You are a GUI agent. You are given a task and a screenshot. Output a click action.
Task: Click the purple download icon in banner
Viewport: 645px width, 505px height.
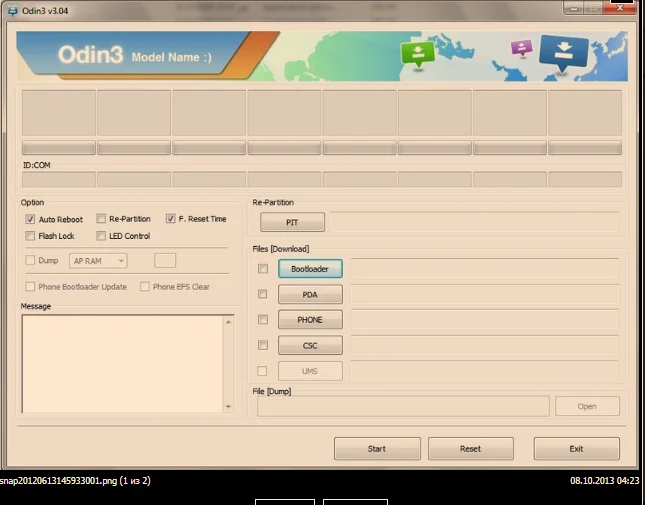[521, 49]
